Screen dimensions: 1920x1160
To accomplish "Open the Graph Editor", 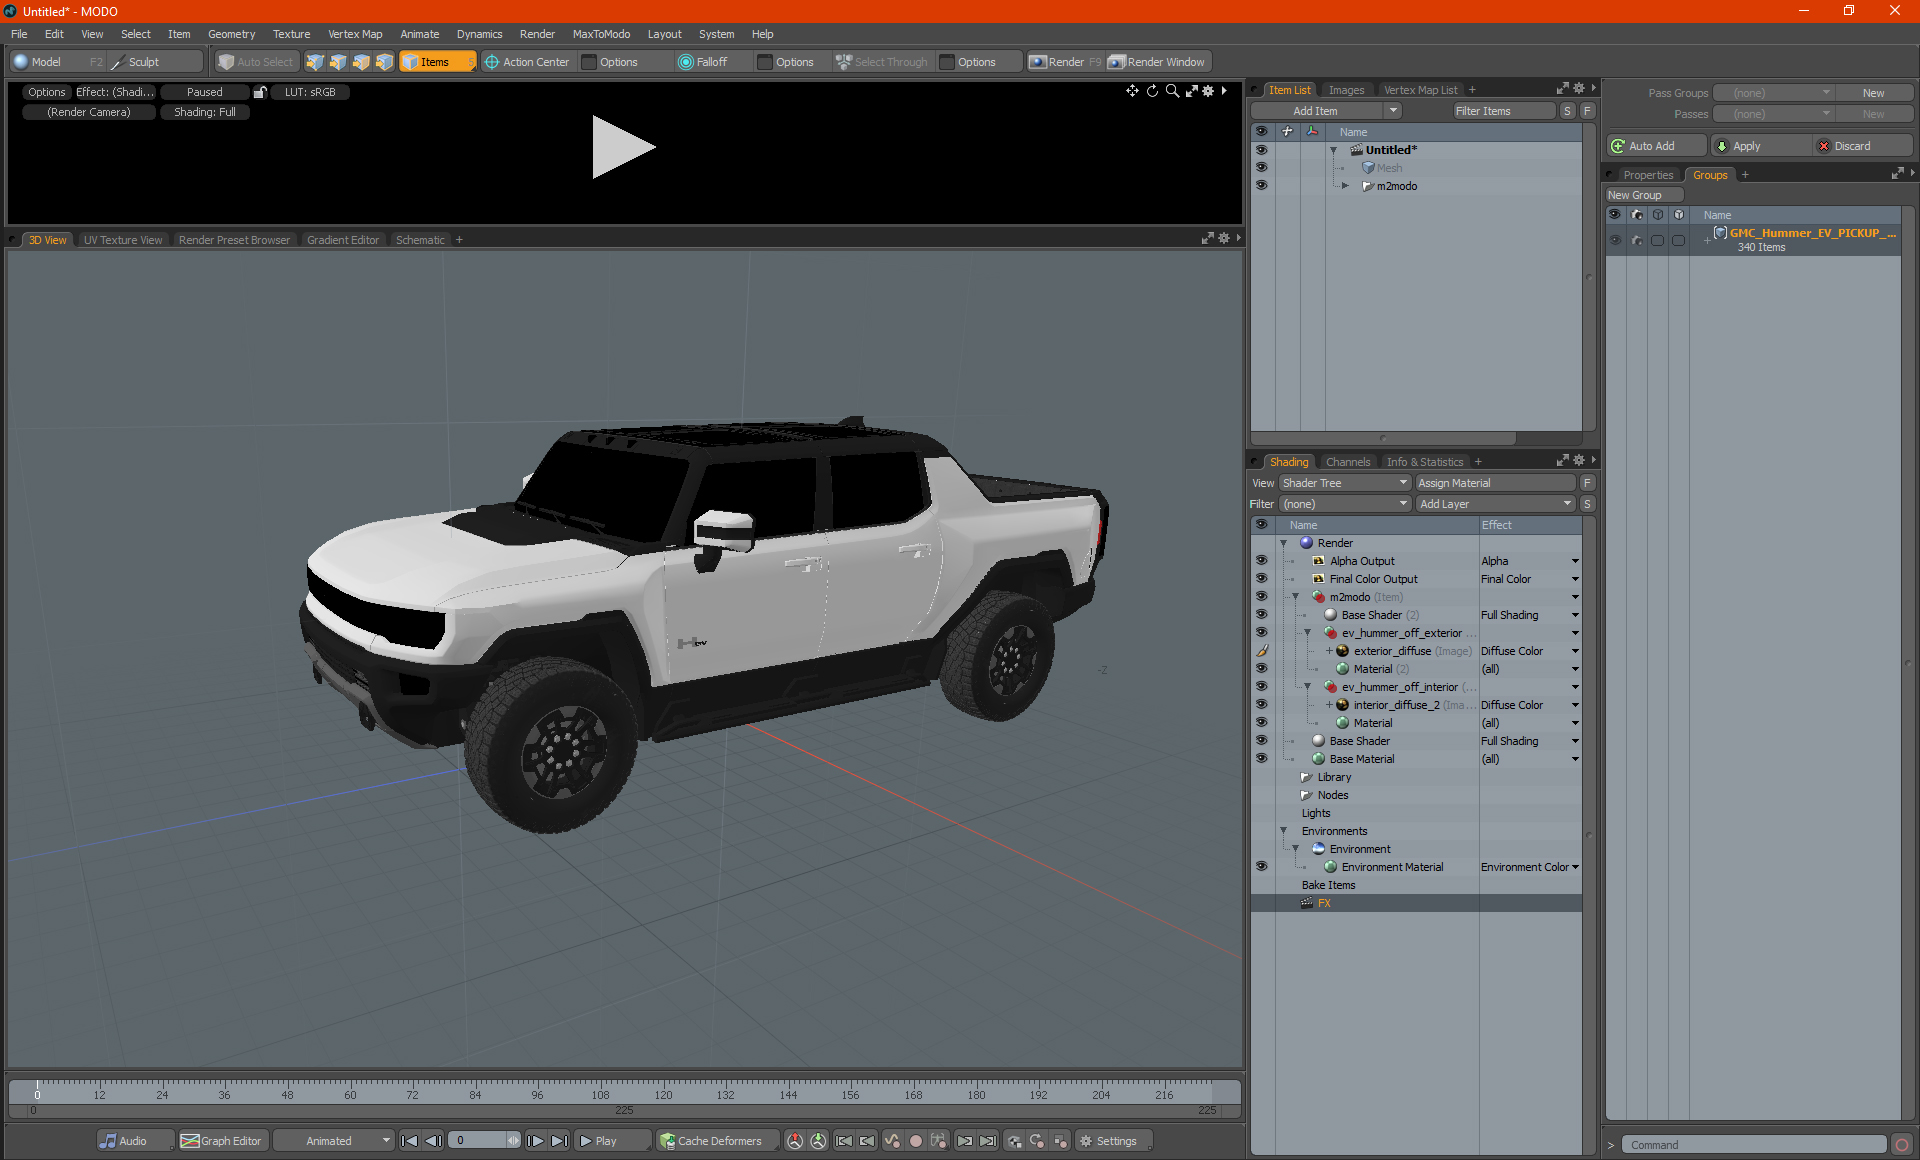I will (222, 1141).
